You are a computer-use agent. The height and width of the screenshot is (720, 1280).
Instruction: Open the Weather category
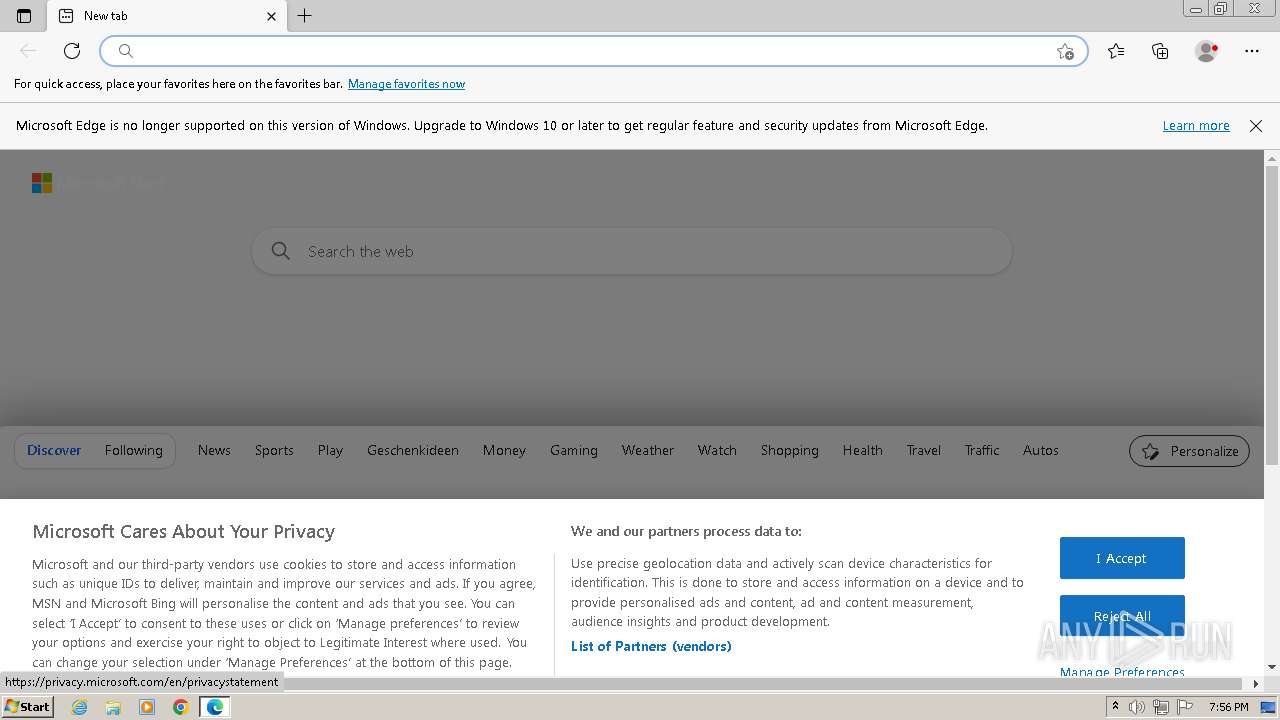pos(648,451)
